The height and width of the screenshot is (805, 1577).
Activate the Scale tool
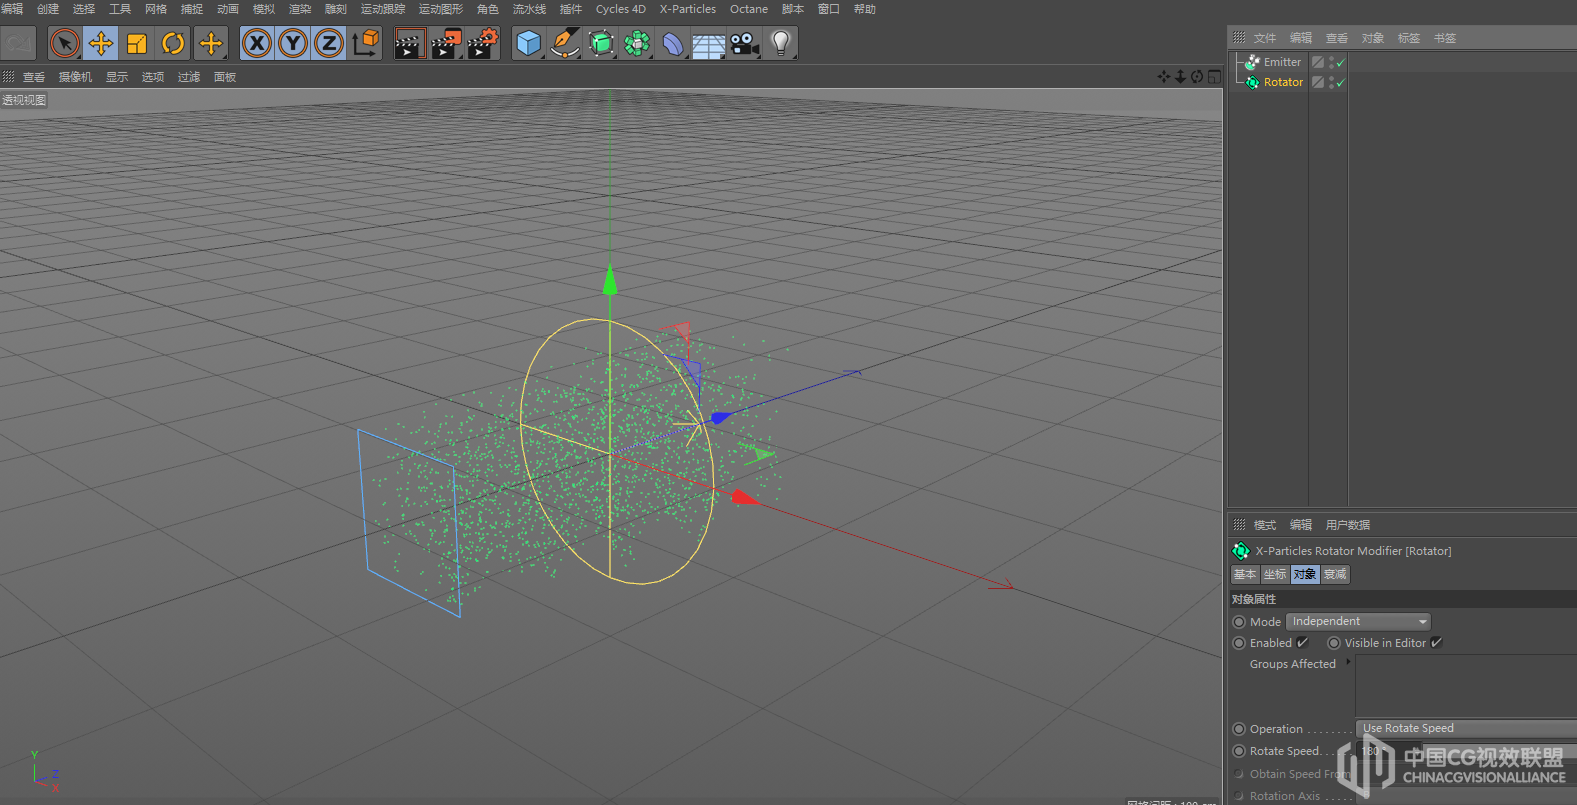click(137, 43)
